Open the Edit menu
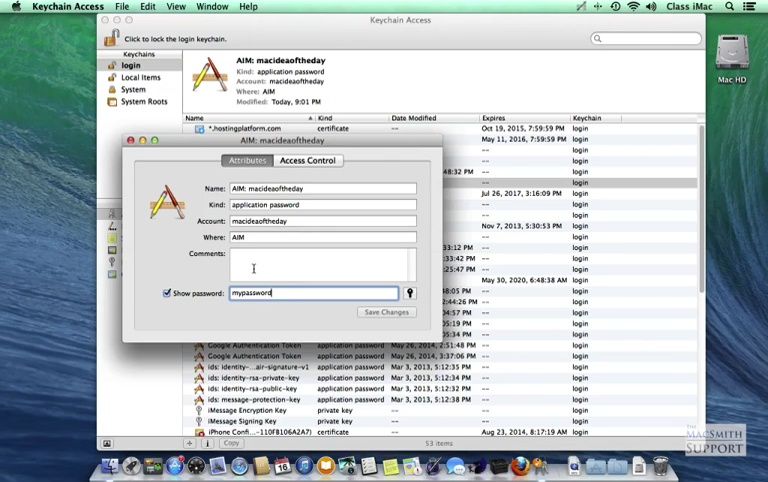The width and height of the screenshot is (768, 482). point(147,6)
